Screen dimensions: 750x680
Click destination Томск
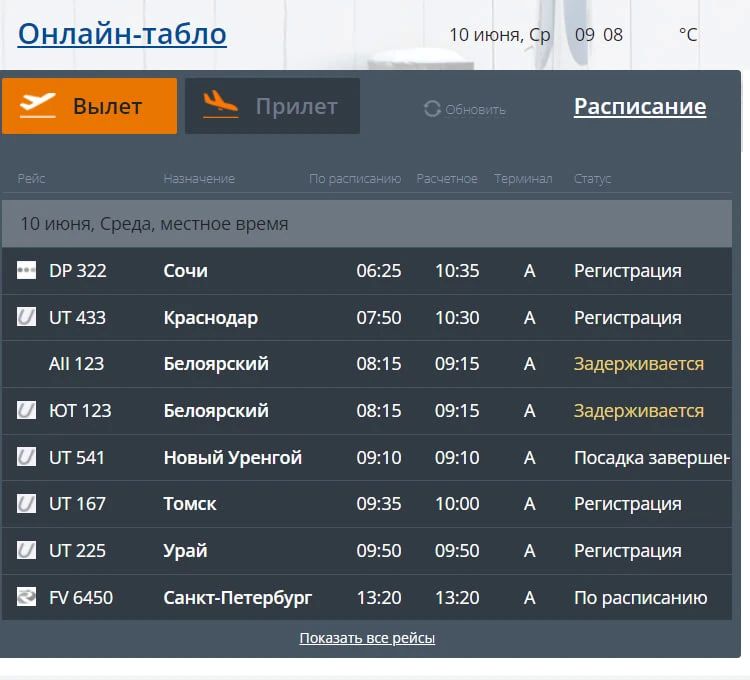point(189,504)
